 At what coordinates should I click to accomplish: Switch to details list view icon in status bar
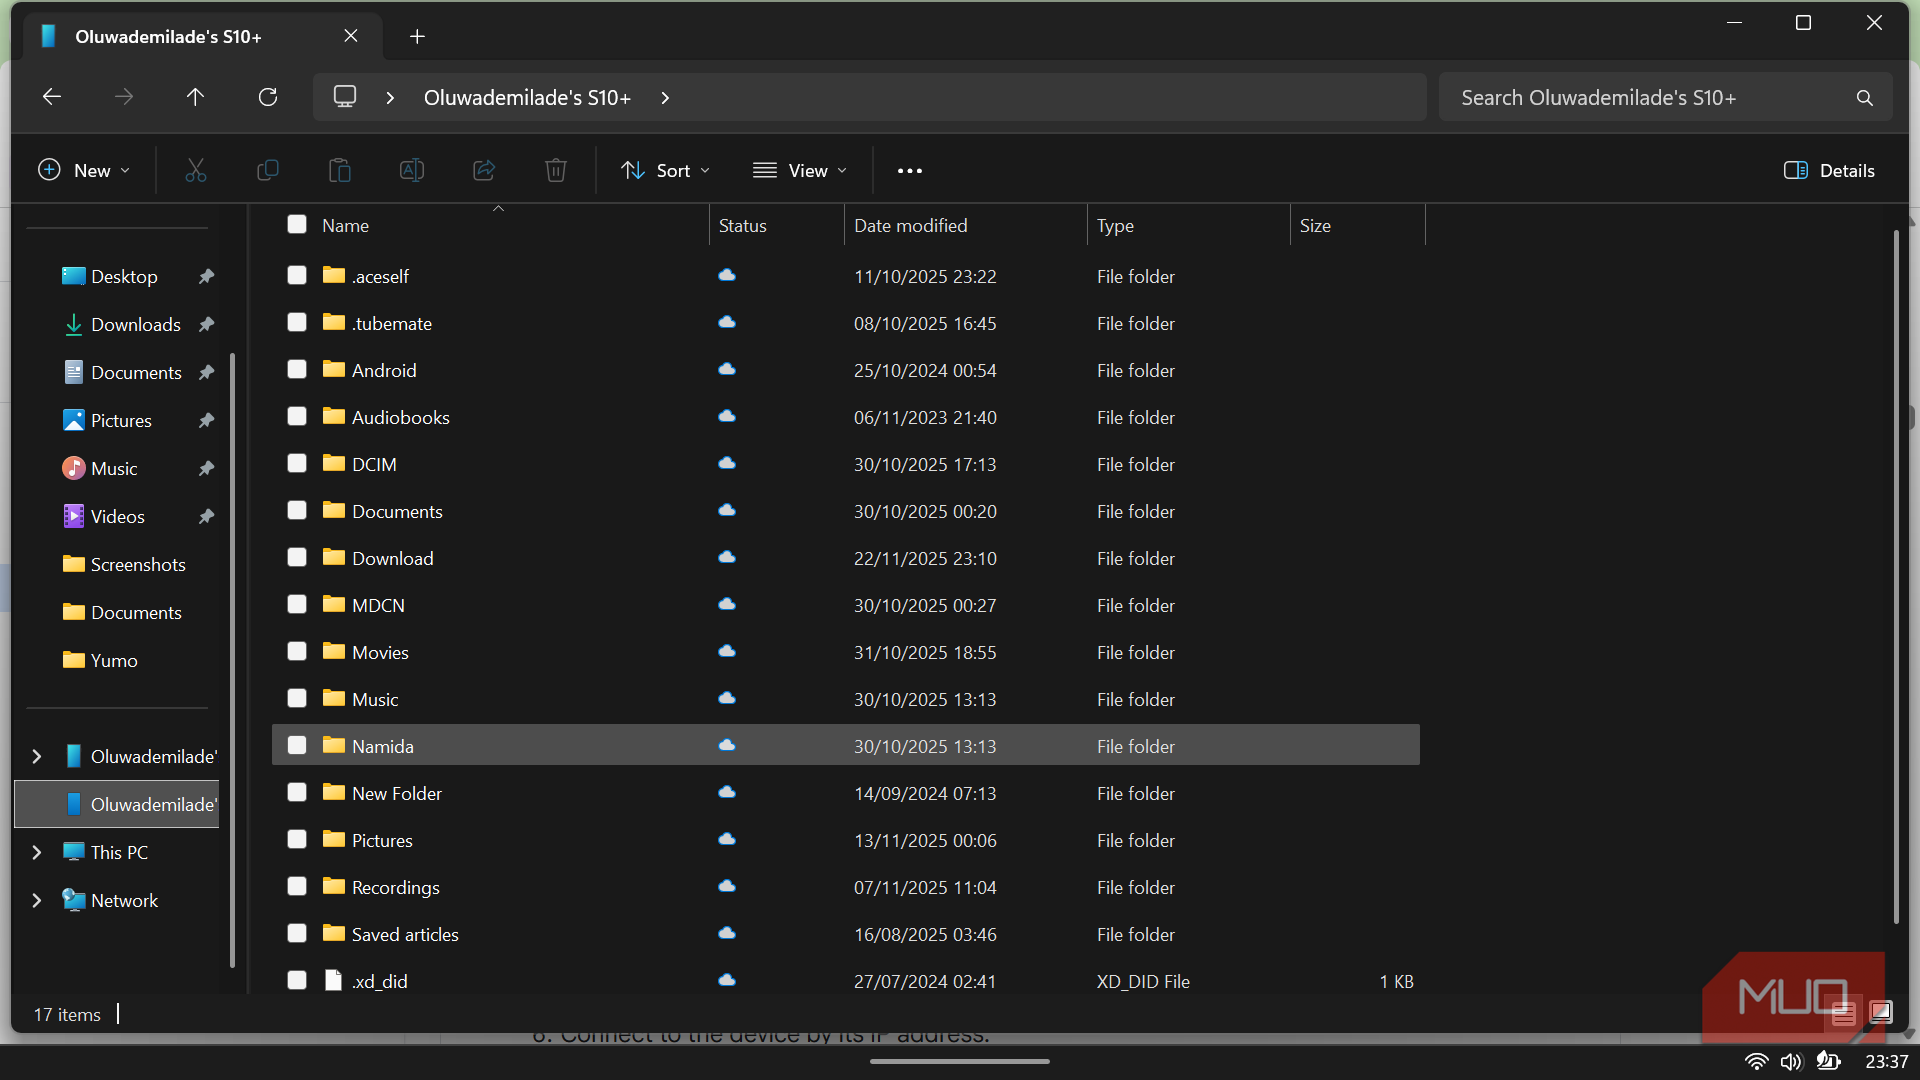coord(1844,1014)
